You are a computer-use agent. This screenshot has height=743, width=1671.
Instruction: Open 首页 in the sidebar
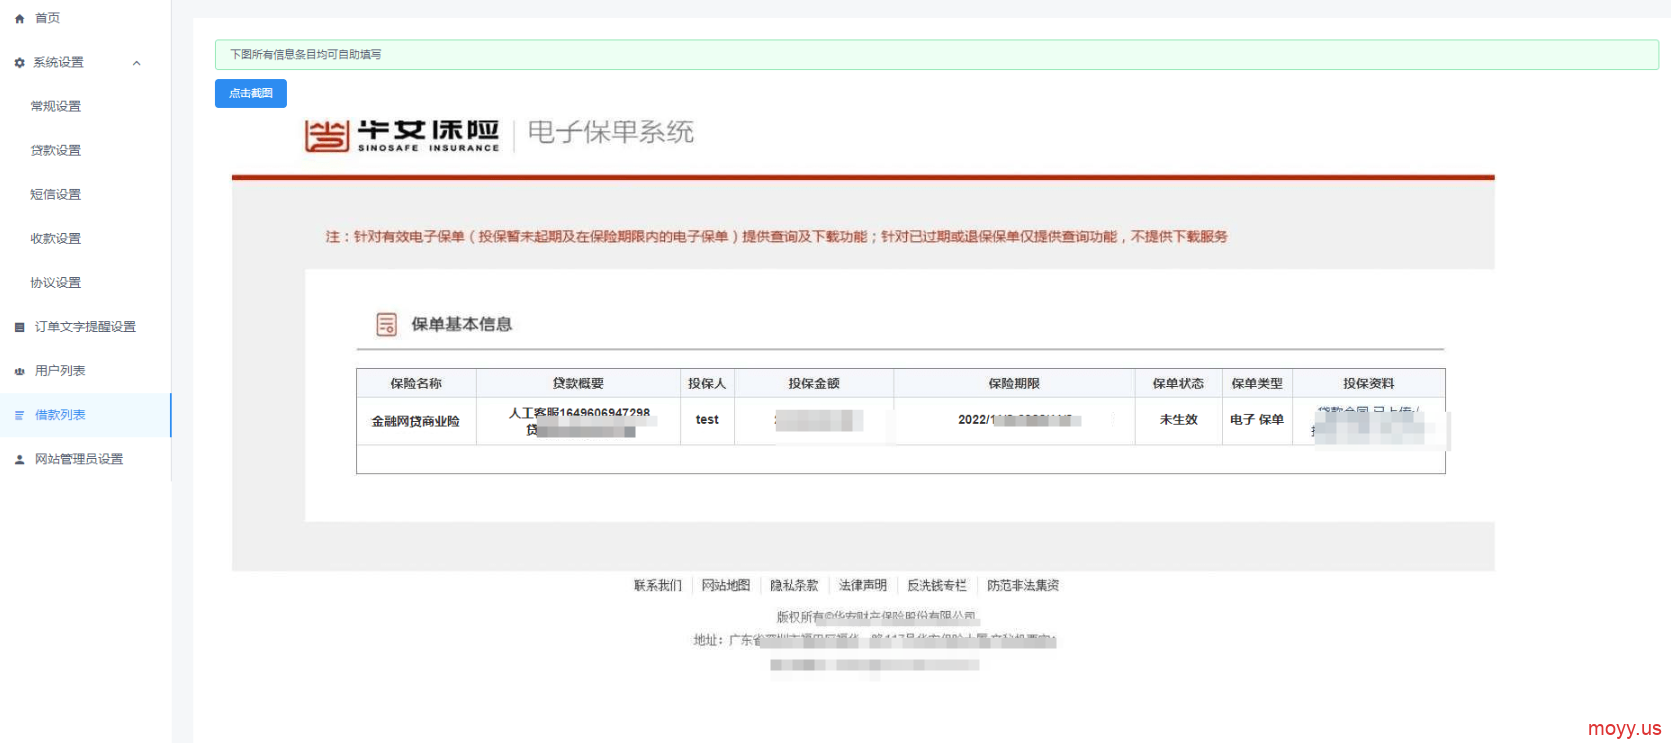(x=47, y=18)
